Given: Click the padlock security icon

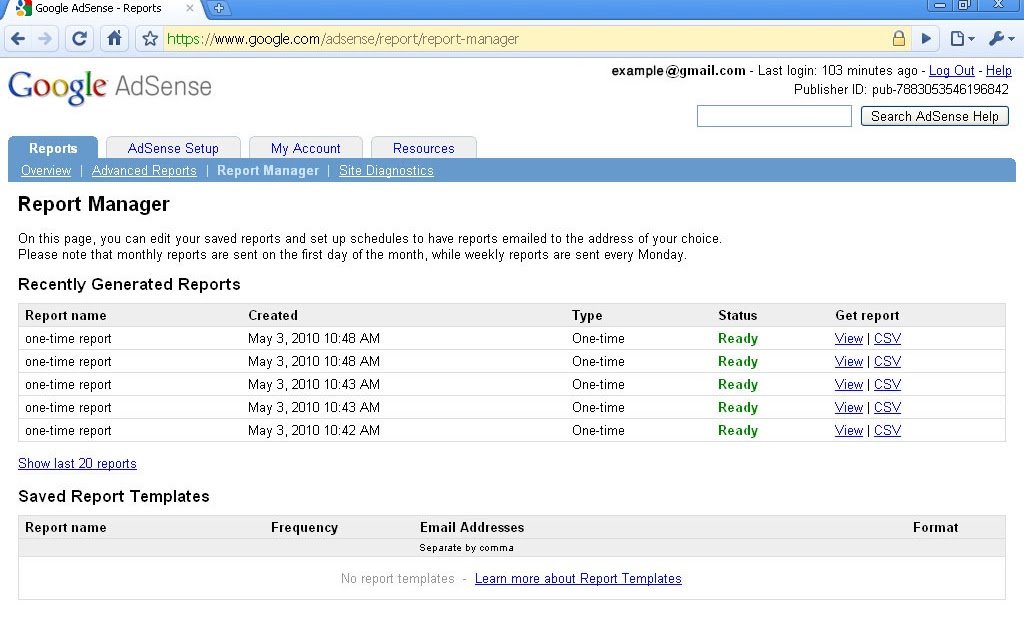Looking at the screenshot, I should pyautogui.click(x=899, y=39).
